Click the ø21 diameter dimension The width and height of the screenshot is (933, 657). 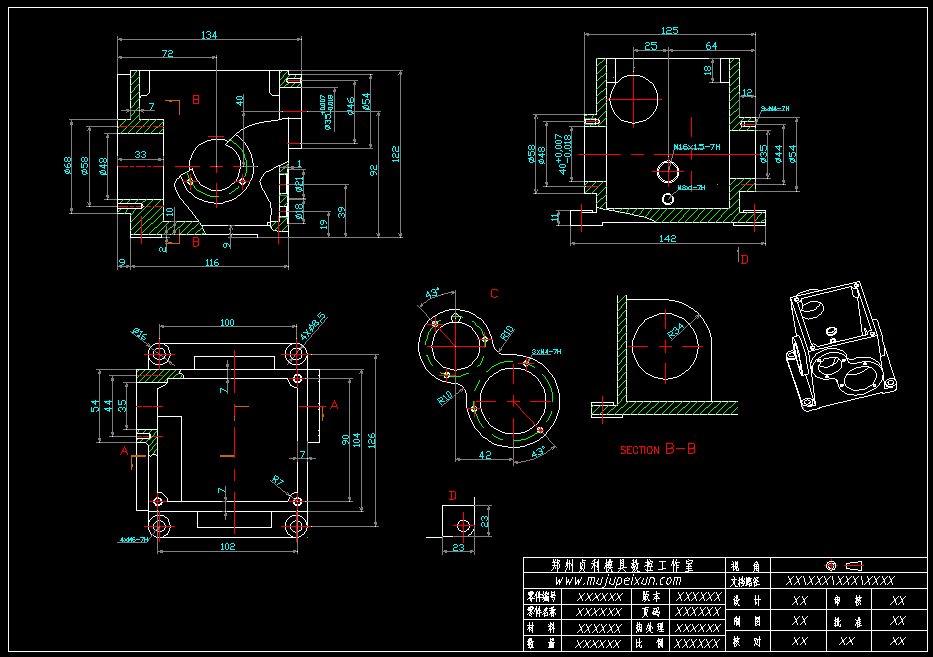(299, 184)
